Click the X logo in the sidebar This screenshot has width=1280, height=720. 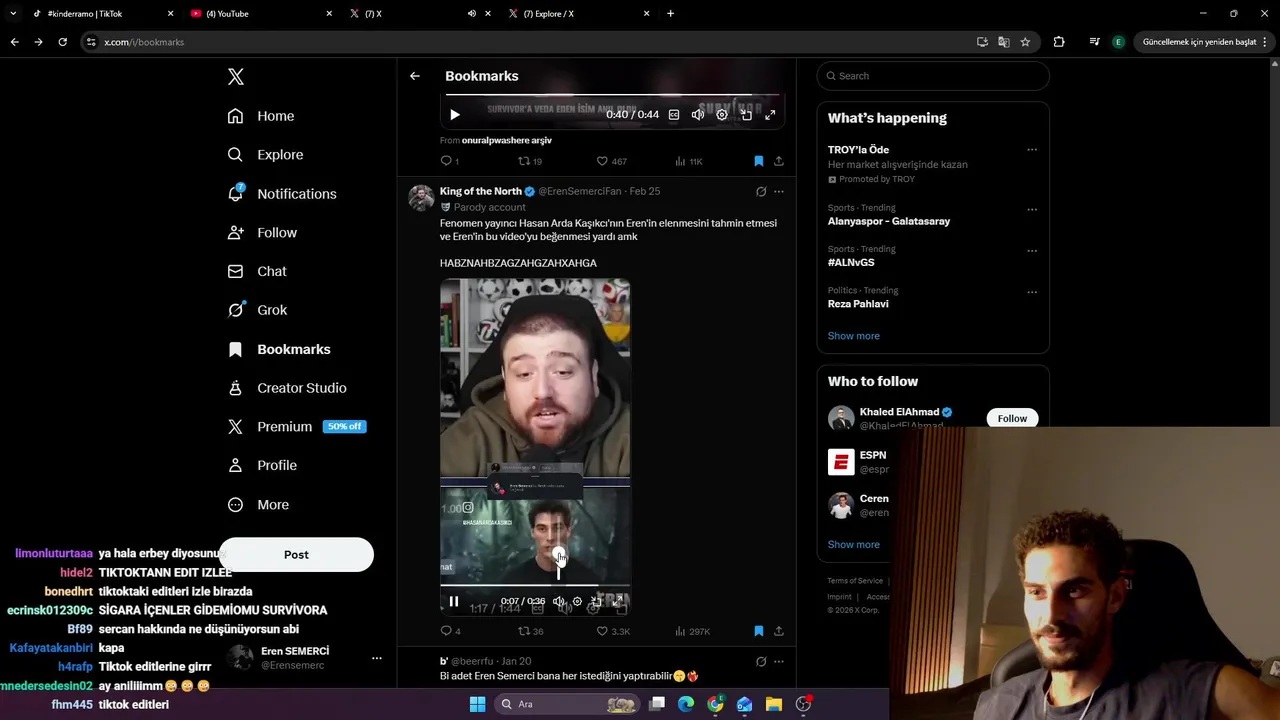[x=236, y=77]
